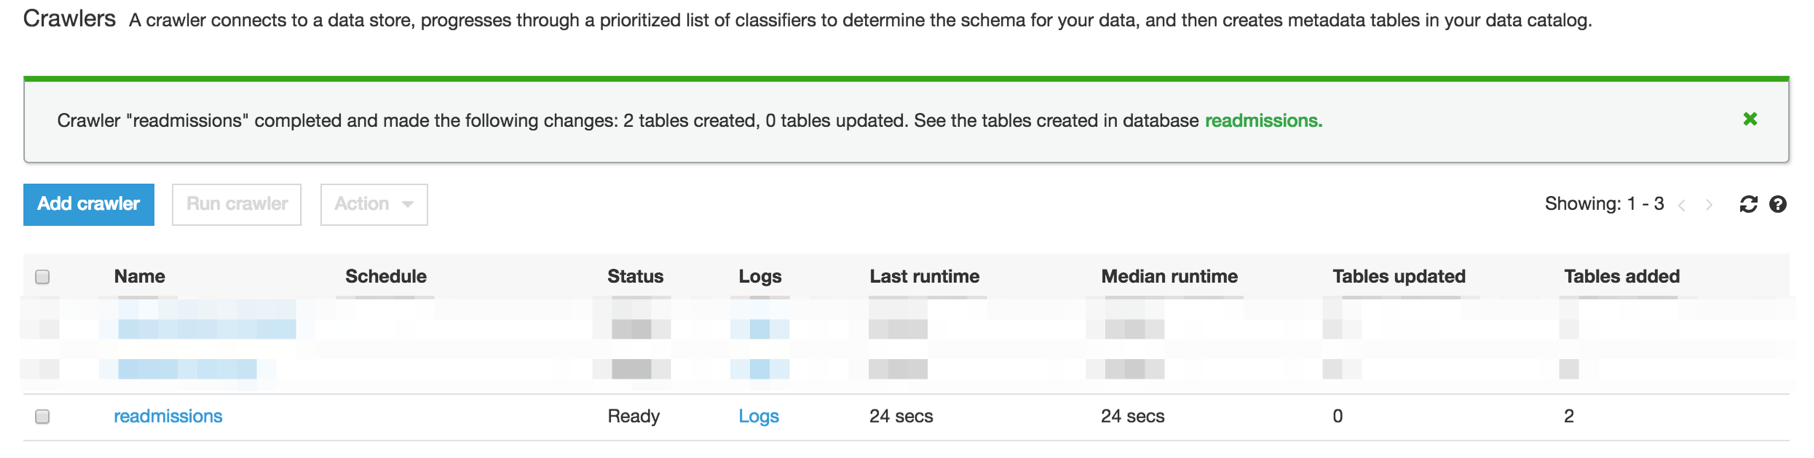Sort by the Last runtime column

point(924,276)
